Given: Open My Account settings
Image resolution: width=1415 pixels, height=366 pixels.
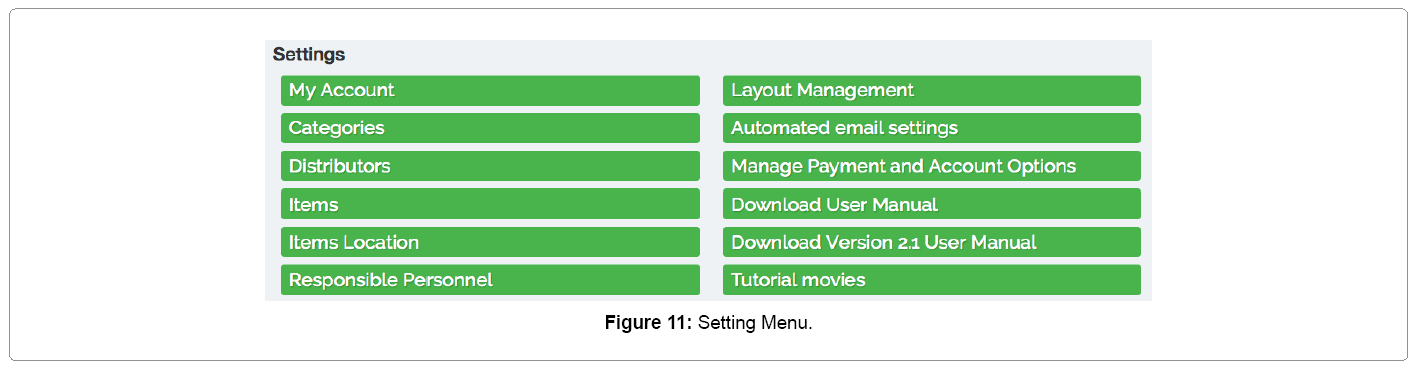Looking at the screenshot, I should click(x=490, y=90).
